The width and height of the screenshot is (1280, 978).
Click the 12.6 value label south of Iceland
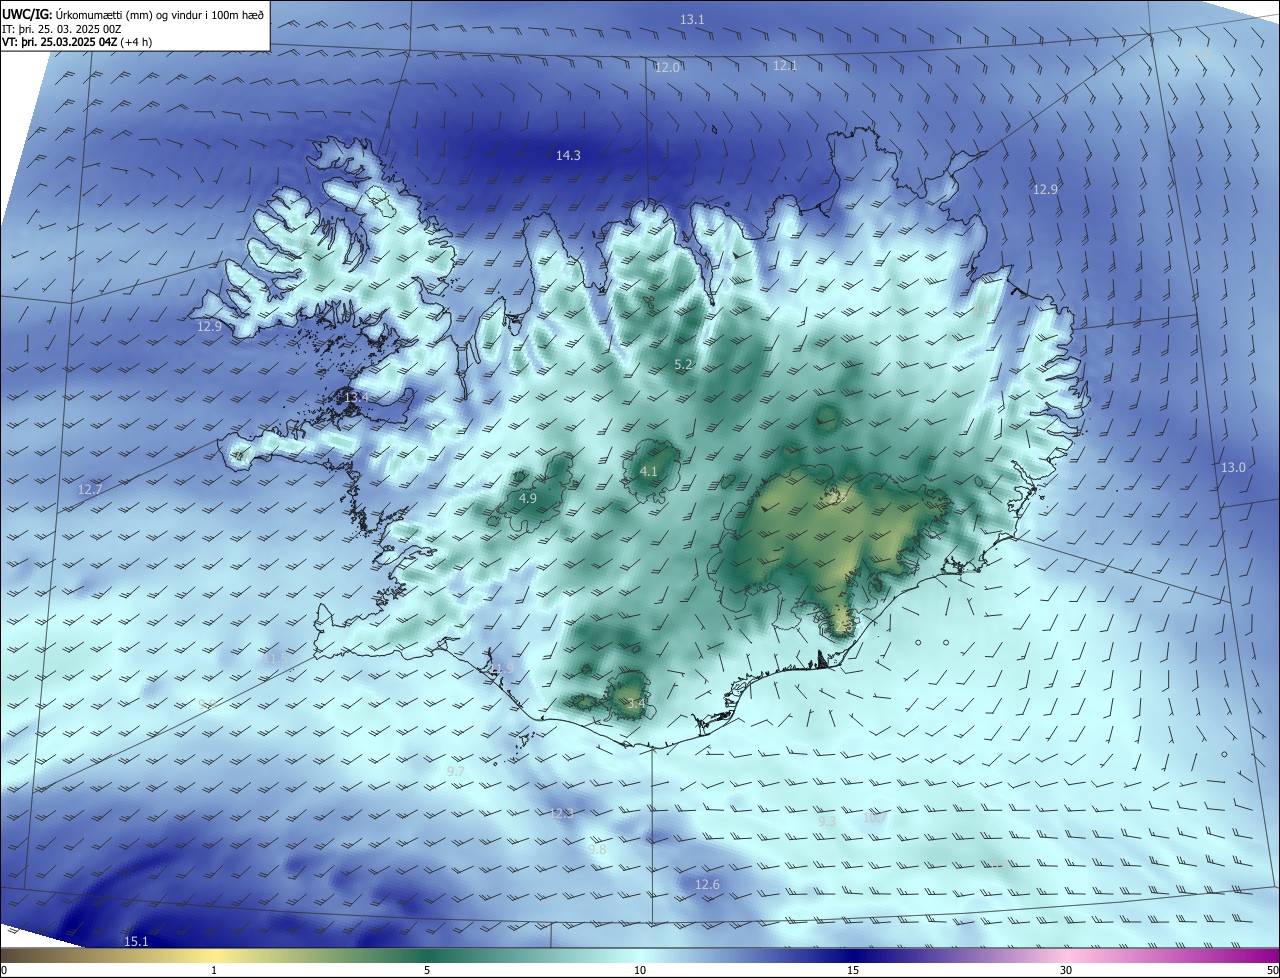(707, 884)
